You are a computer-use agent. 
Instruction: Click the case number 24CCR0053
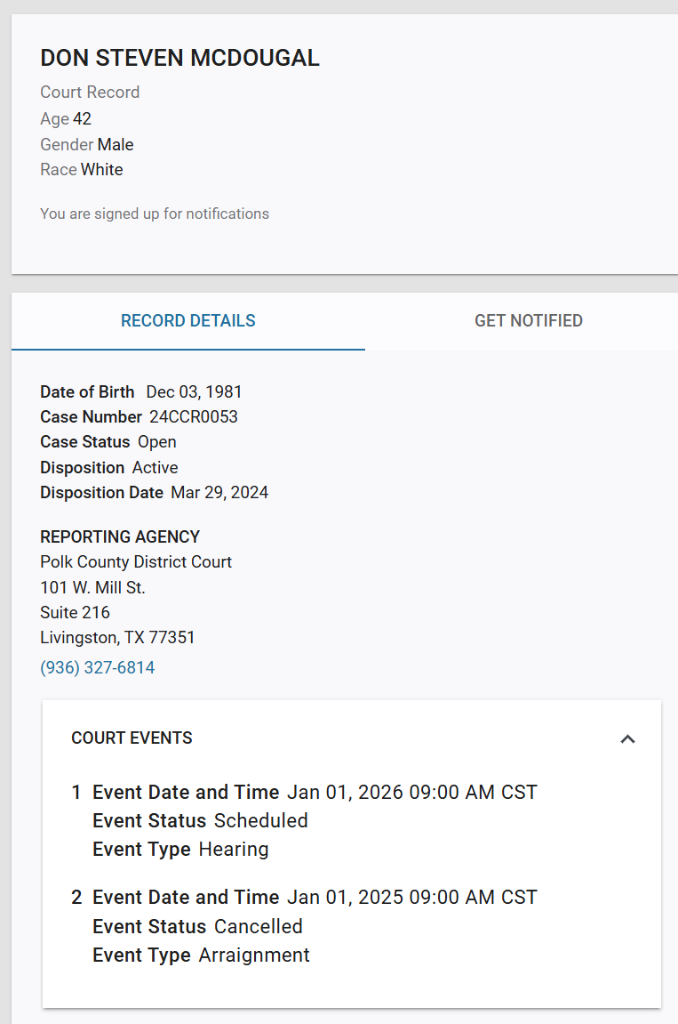tap(193, 417)
